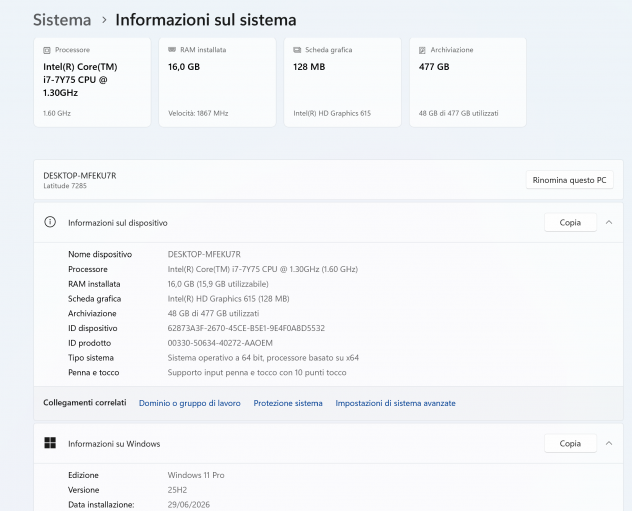This screenshot has height=511, width=632.
Task: Open Dominio o gruppo di lavoro link
Action: point(189,403)
